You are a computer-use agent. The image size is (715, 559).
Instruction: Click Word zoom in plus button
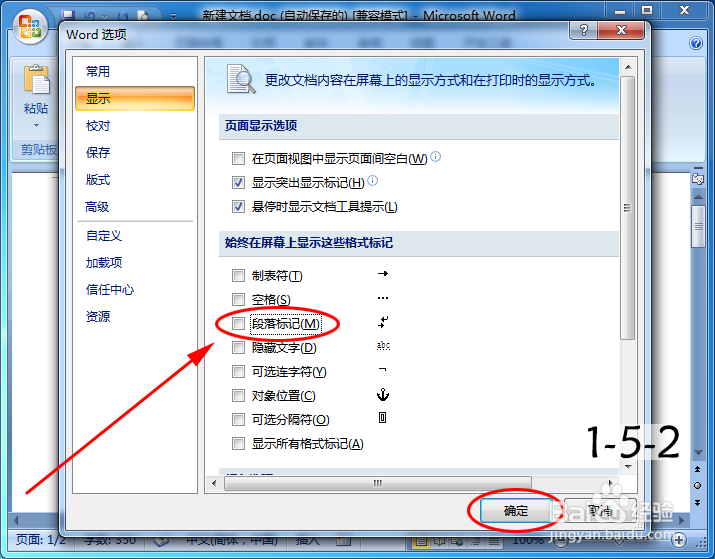(x=679, y=540)
